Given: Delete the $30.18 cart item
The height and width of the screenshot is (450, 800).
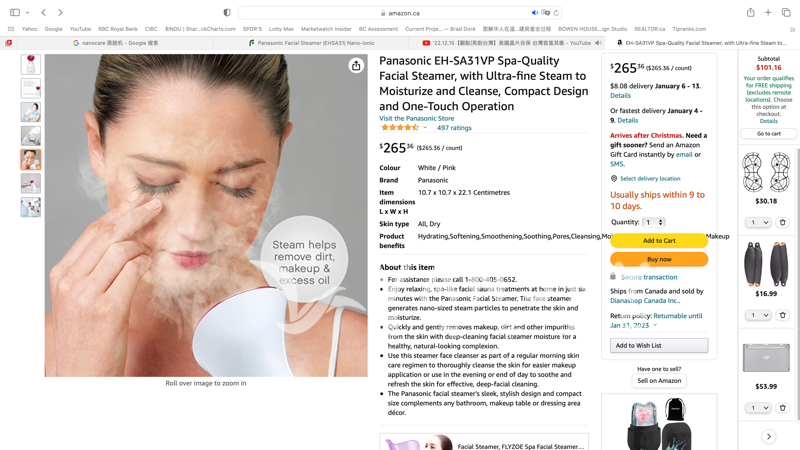Looking at the screenshot, I should click(783, 222).
